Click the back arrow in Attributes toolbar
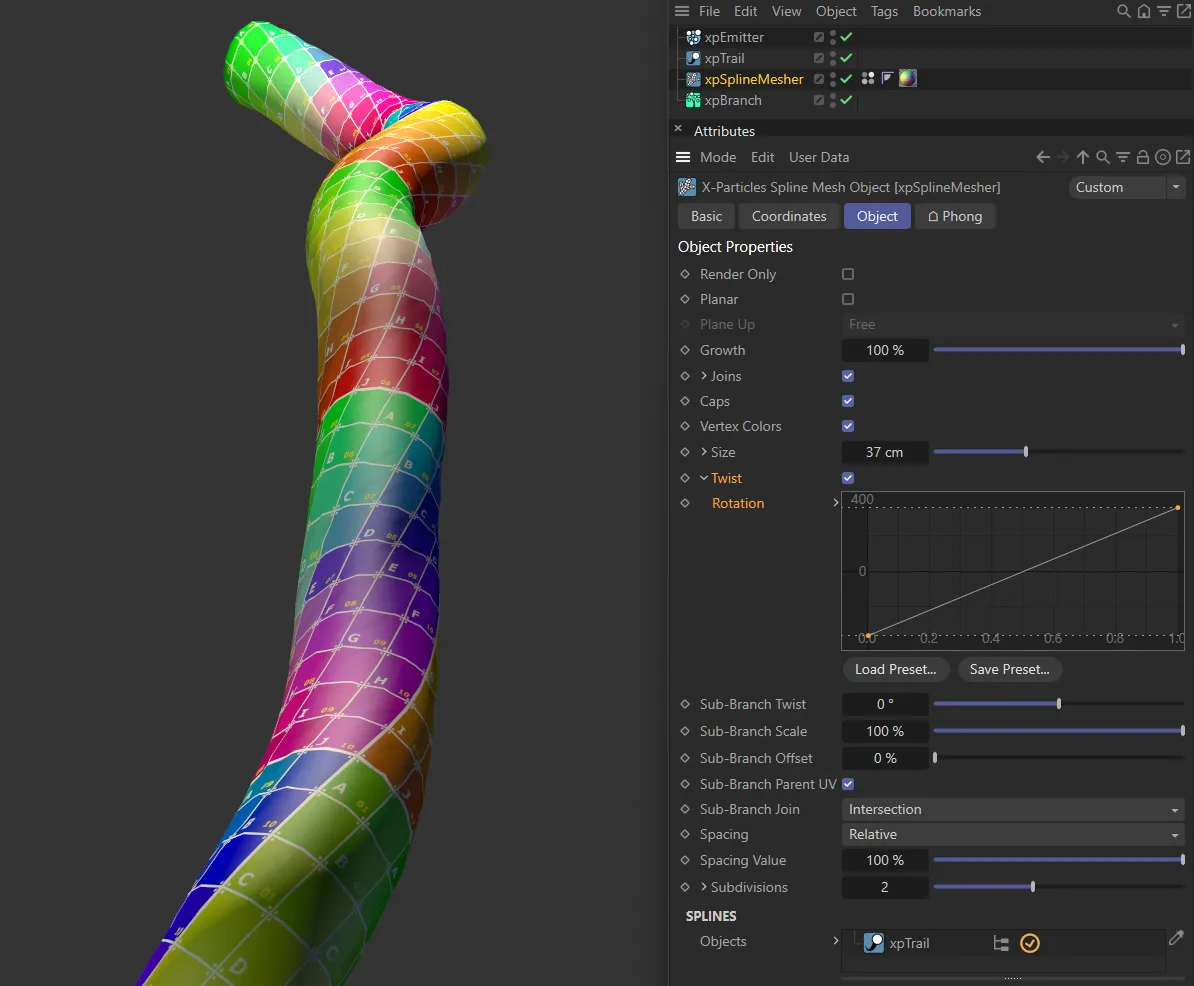Viewport: 1194px width, 986px height. click(1041, 157)
